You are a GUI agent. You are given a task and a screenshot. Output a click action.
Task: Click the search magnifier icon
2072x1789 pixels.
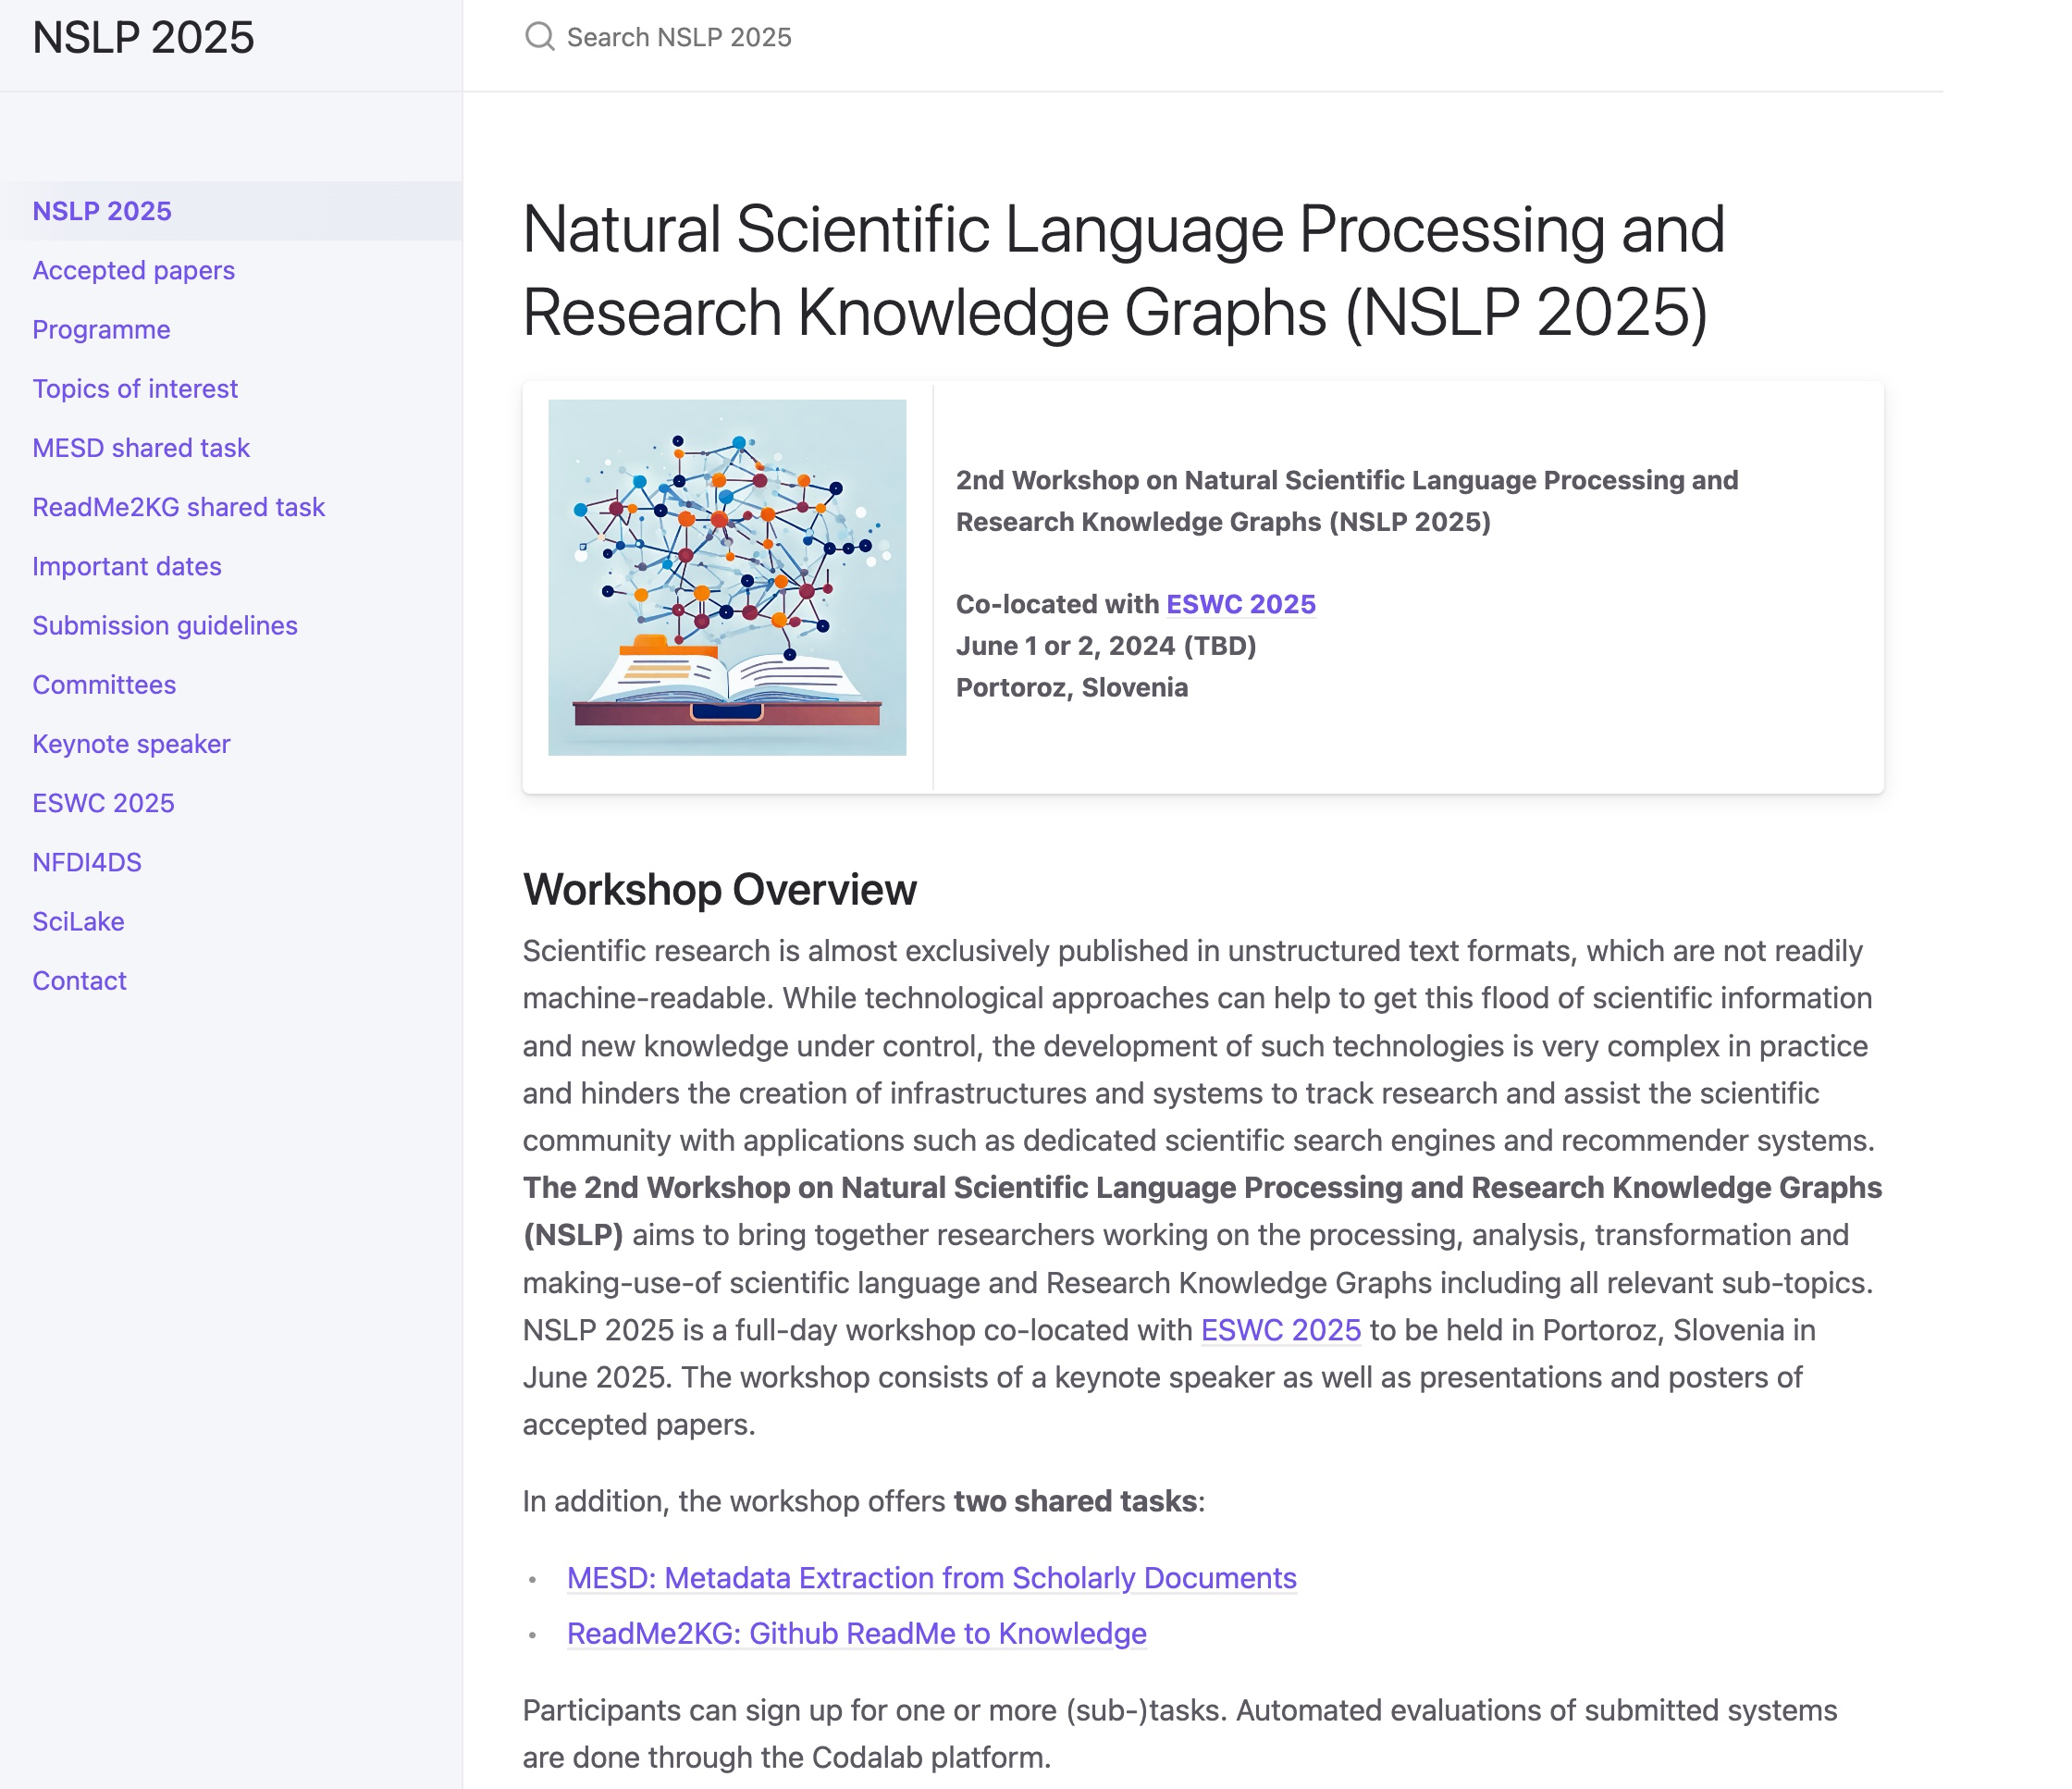click(x=539, y=37)
